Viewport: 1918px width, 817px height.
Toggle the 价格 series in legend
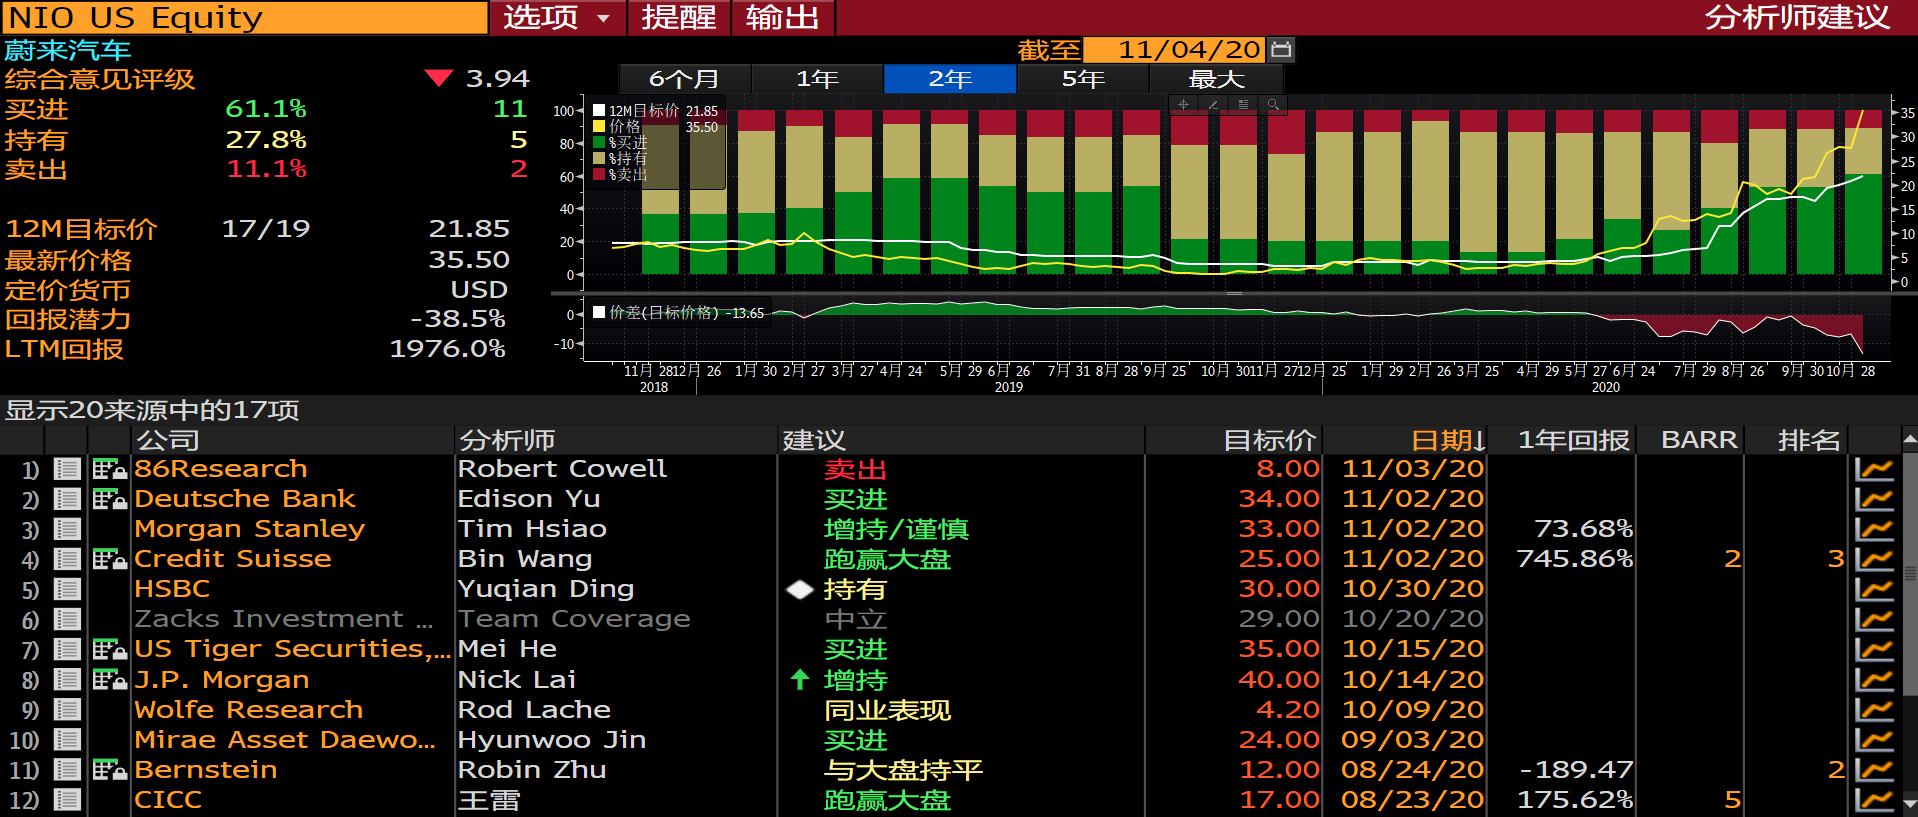599,126
